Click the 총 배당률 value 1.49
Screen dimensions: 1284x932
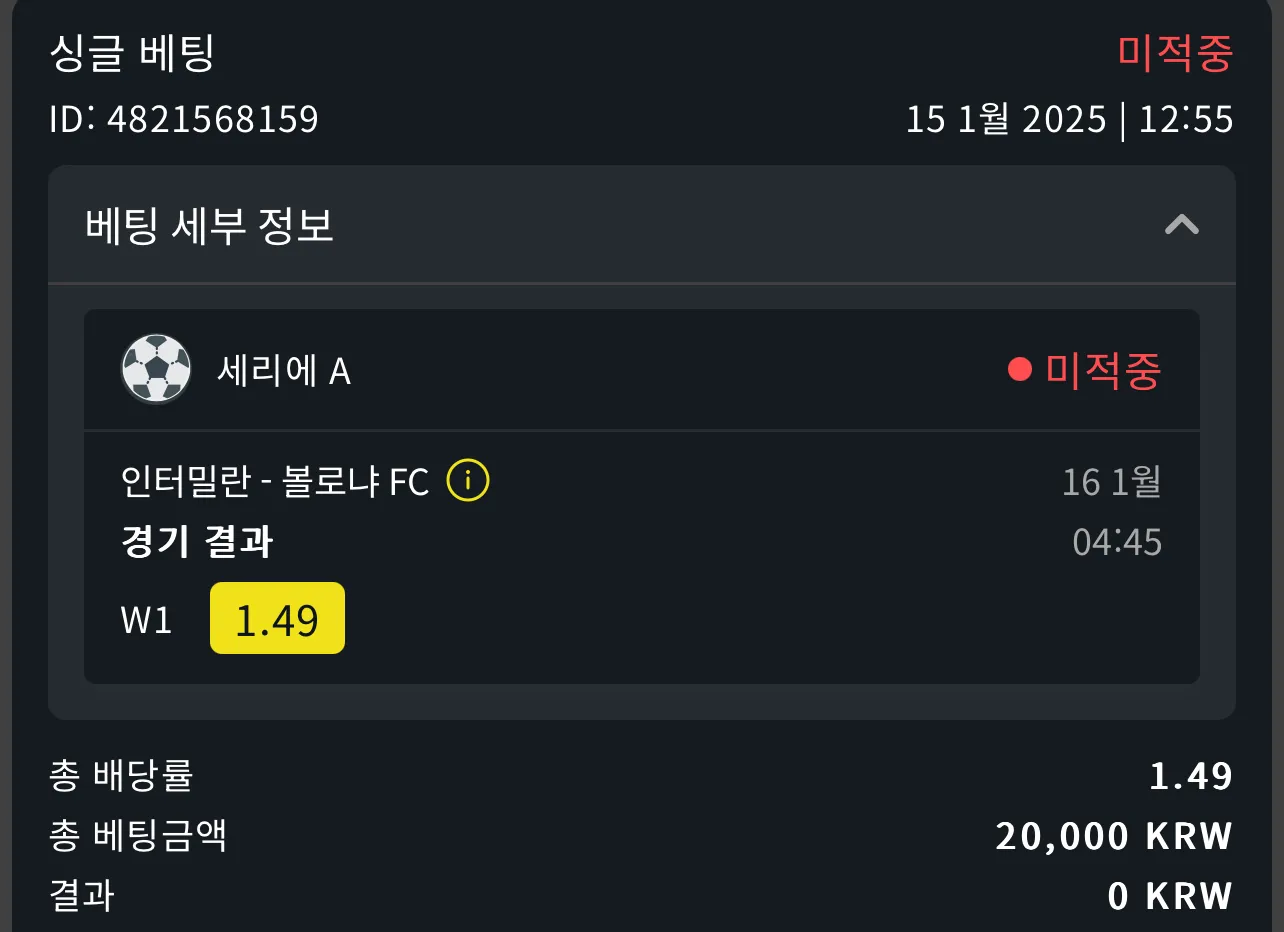(1191, 776)
